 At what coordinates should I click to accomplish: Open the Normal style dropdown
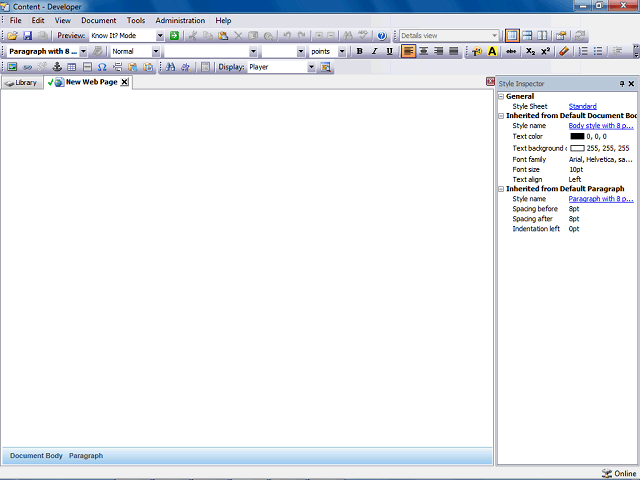point(156,51)
